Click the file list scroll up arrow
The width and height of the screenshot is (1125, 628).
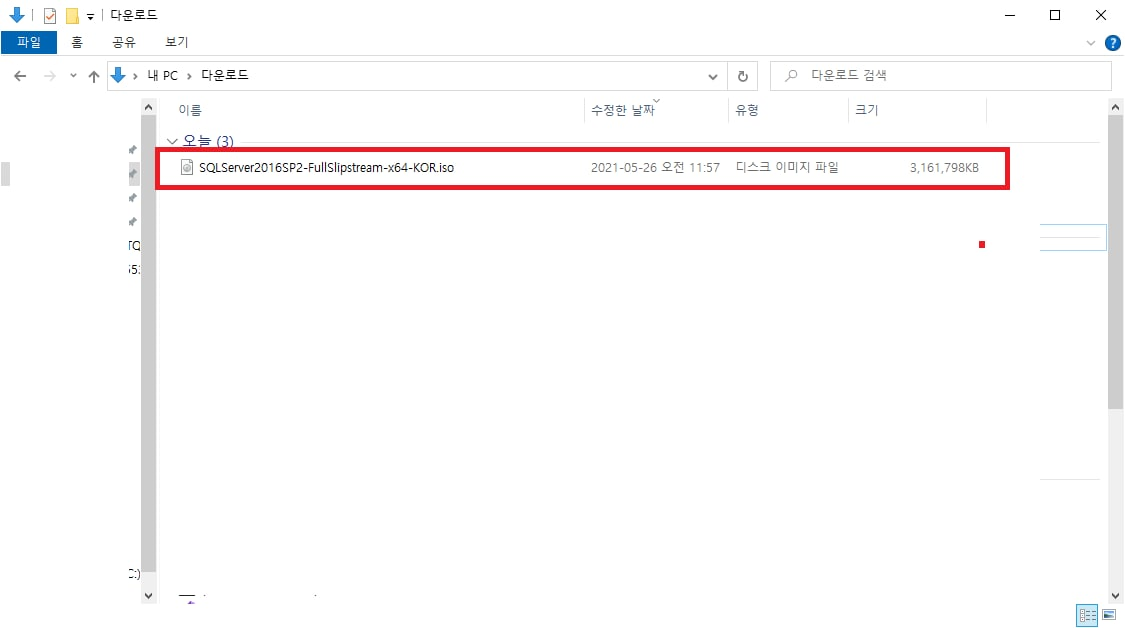tap(1115, 108)
